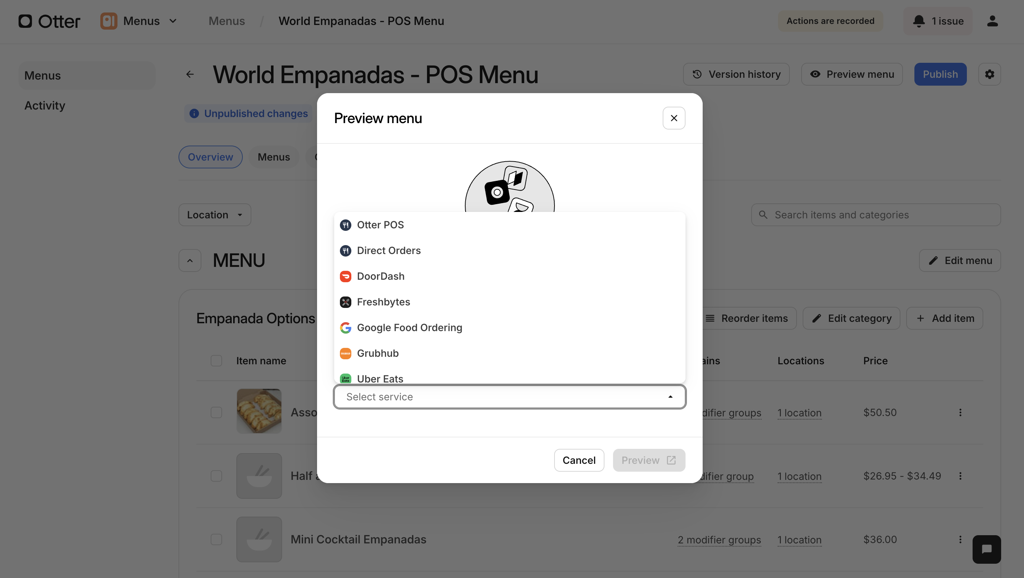Select DoorDash from the service list

[x=509, y=276]
